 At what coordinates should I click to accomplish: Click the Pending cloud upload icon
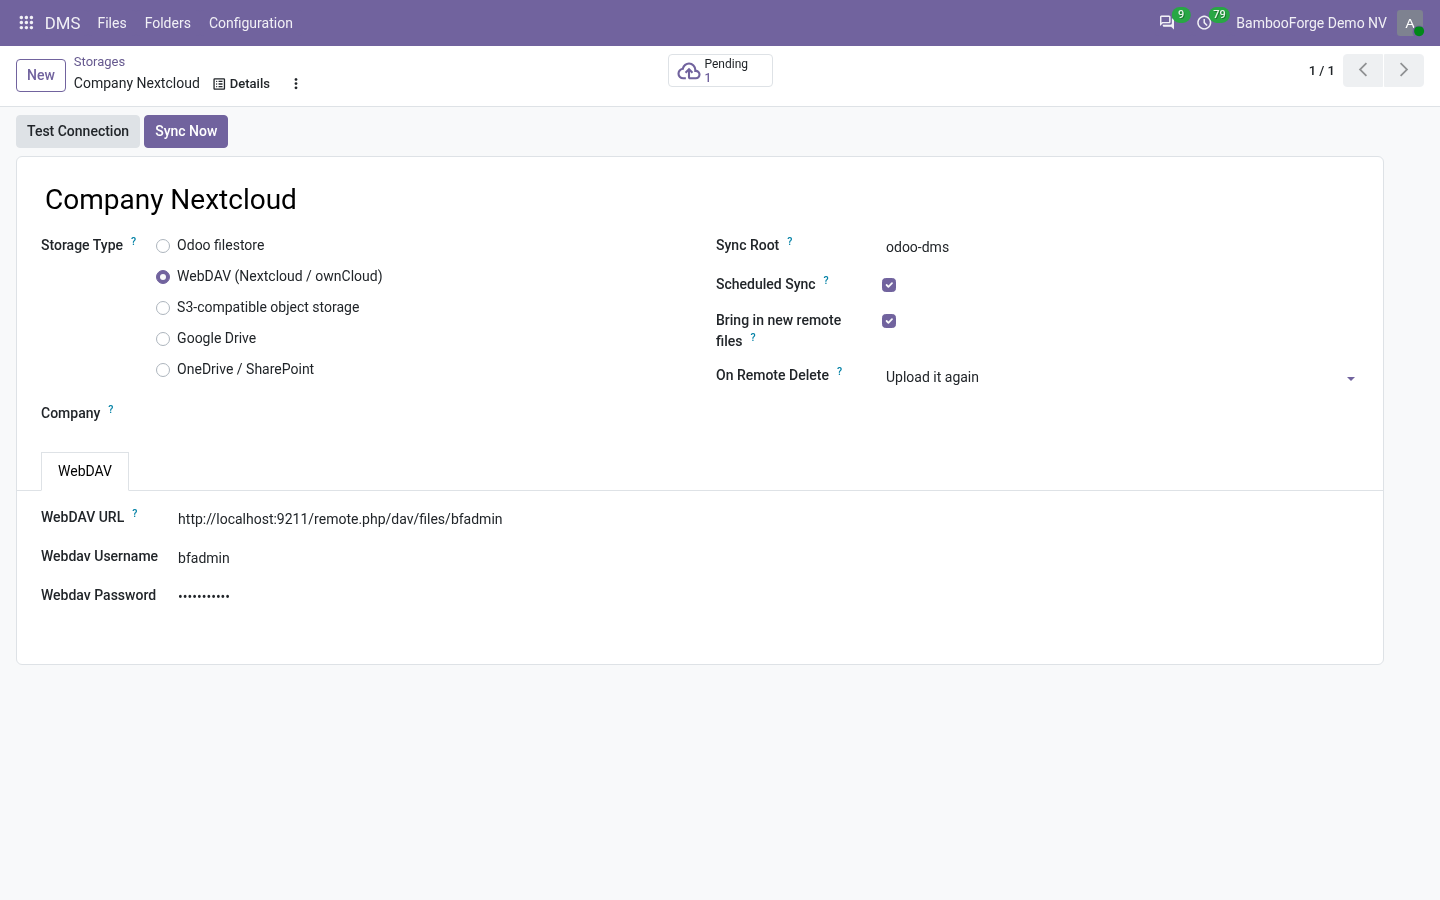pyautogui.click(x=689, y=71)
